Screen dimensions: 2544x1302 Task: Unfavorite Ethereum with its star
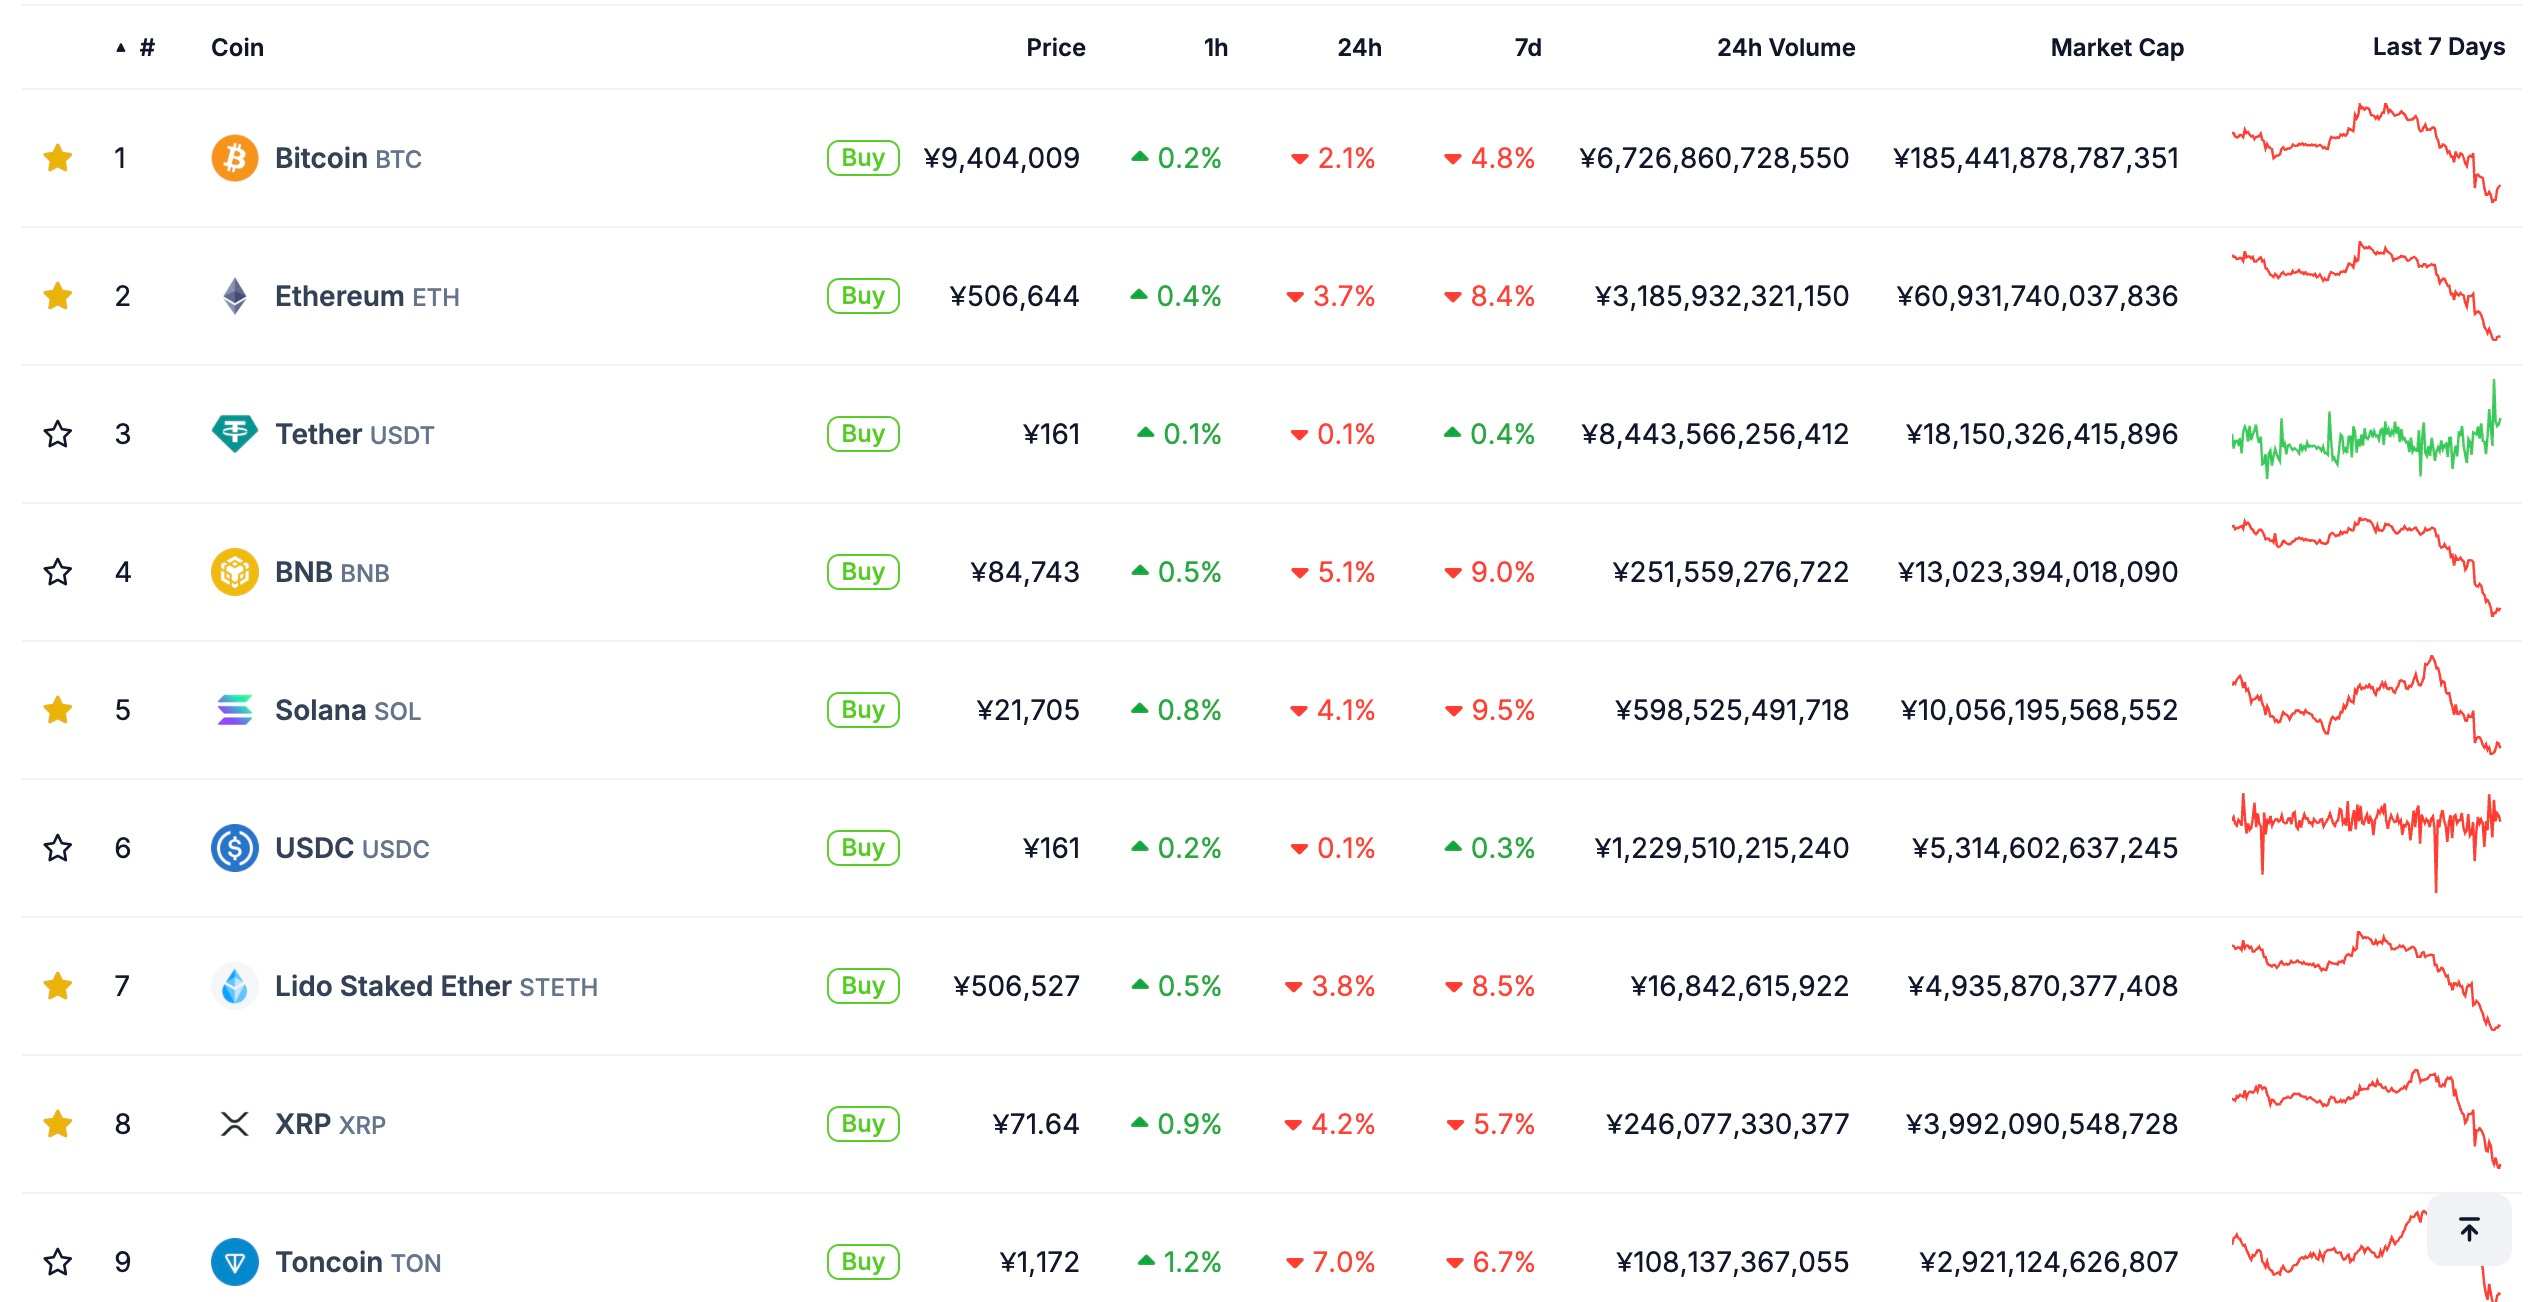coord(58,296)
